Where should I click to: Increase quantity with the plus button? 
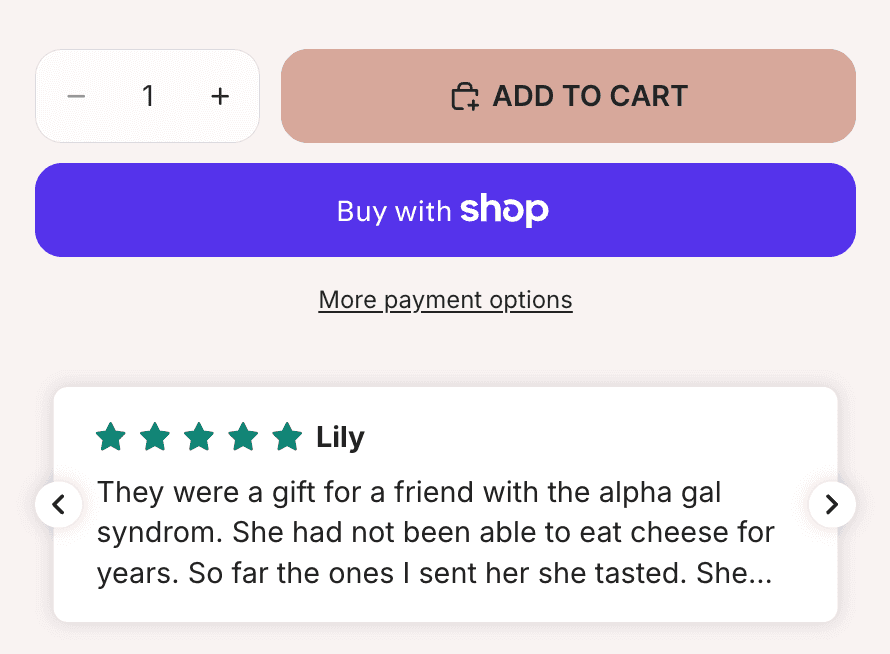click(220, 96)
